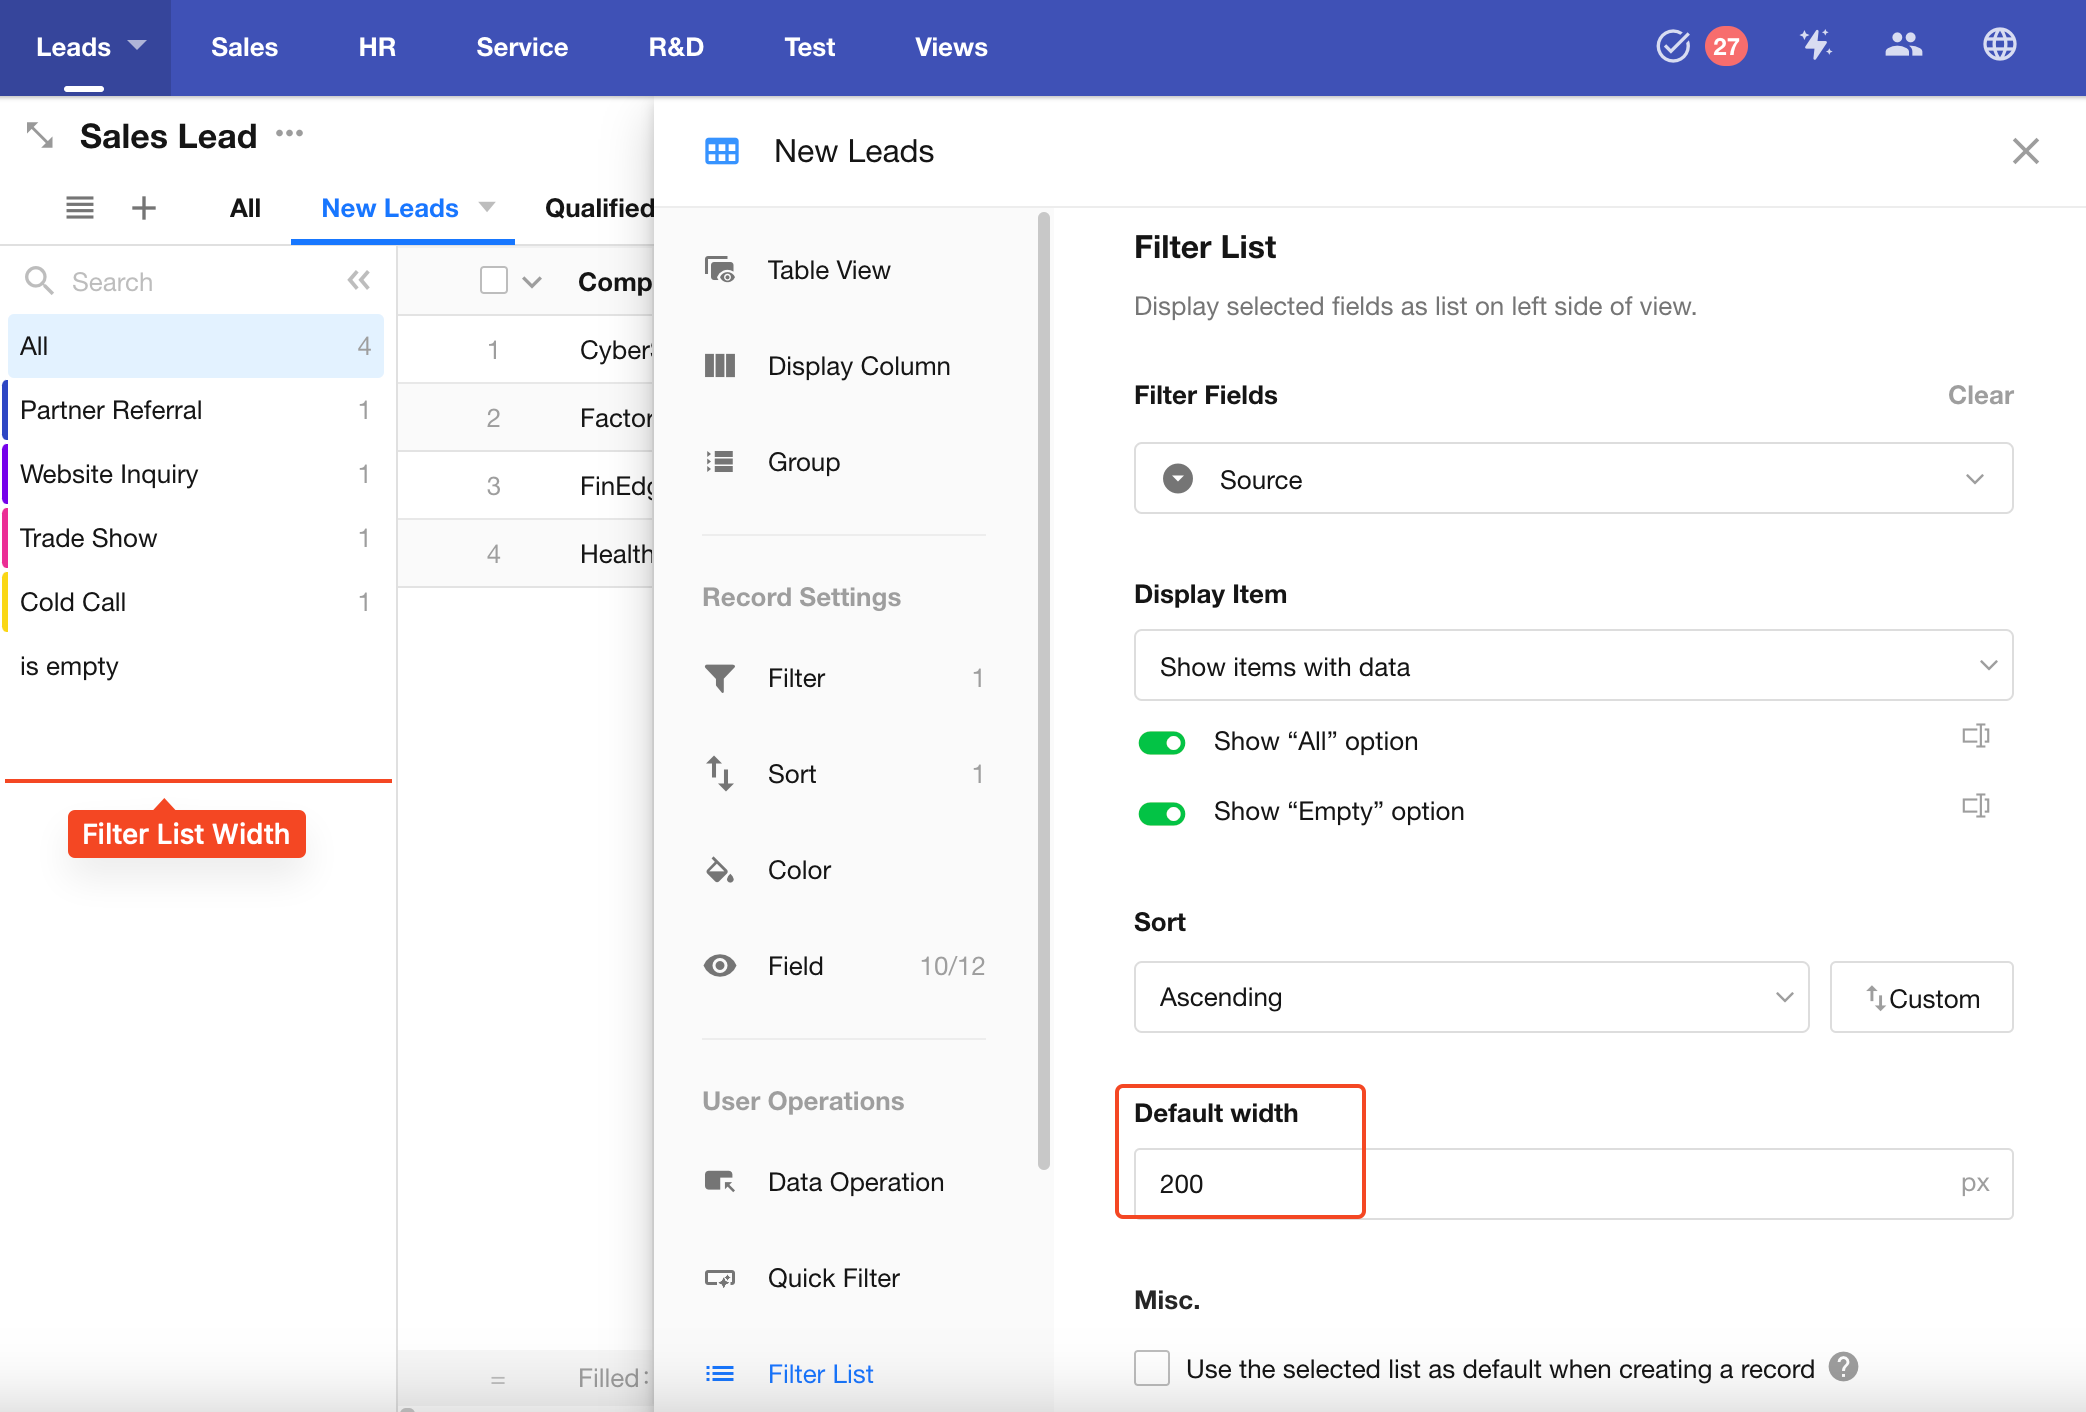This screenshot has height=1412, width=2086.
Task: Open the people/users icon
Action: click(1903, 45)
